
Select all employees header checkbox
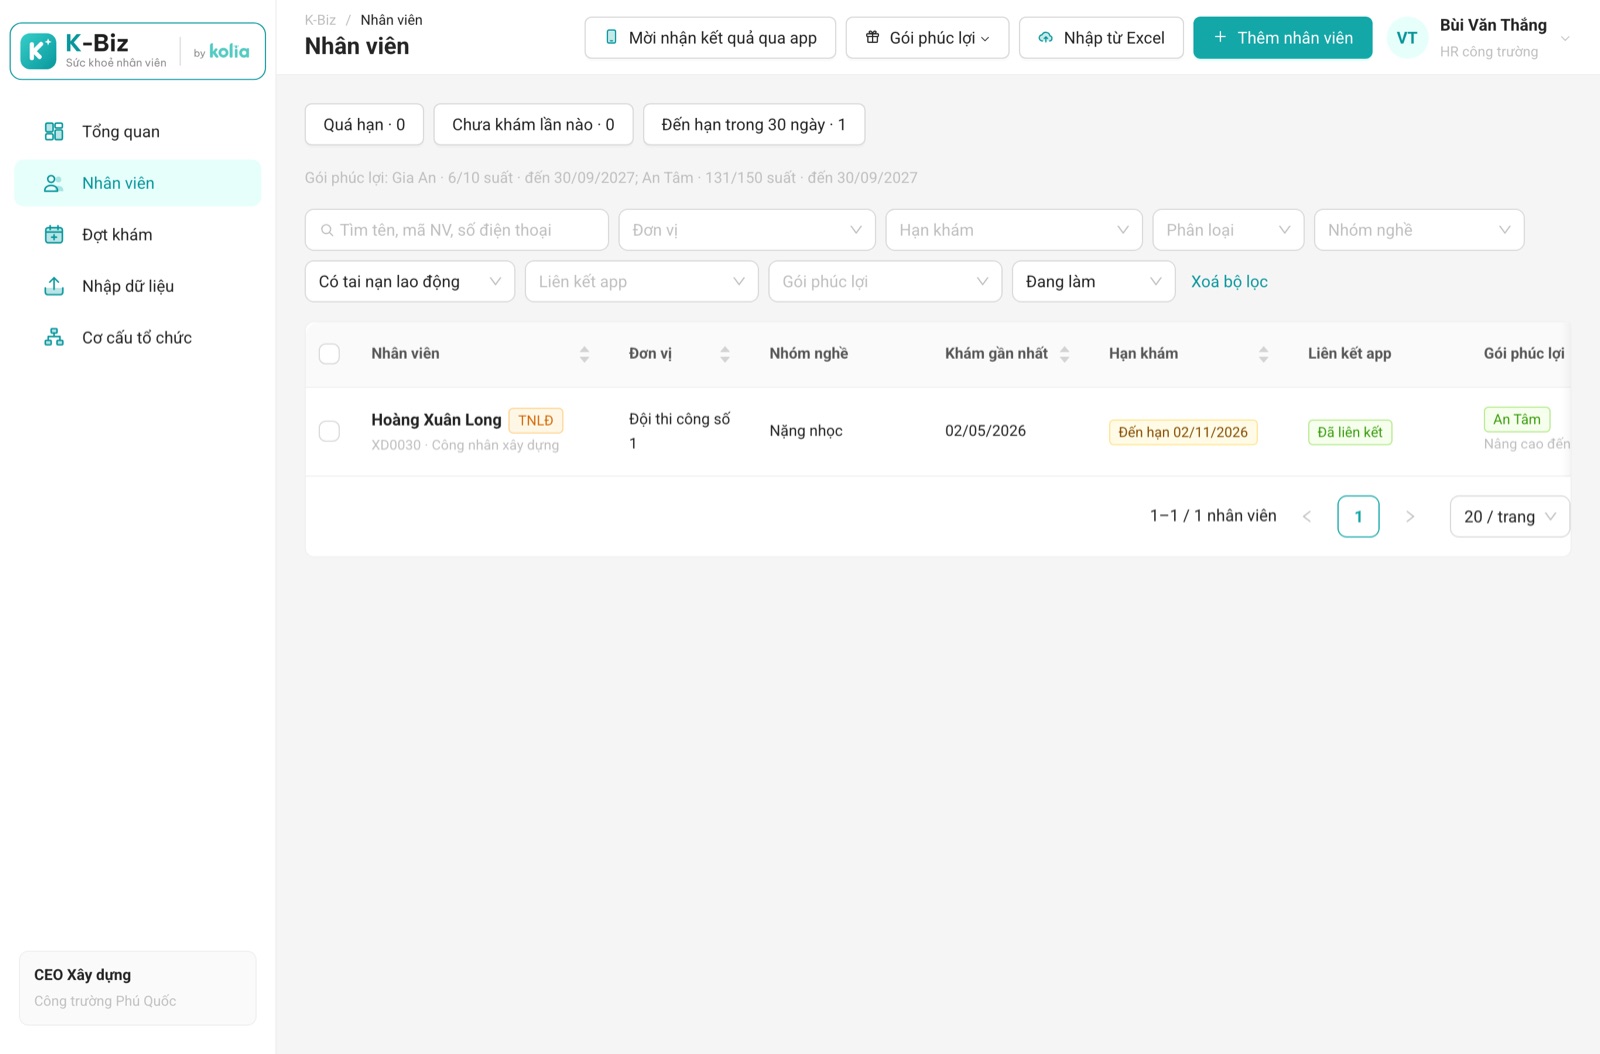pyautogui.click(x=329, y=354)
